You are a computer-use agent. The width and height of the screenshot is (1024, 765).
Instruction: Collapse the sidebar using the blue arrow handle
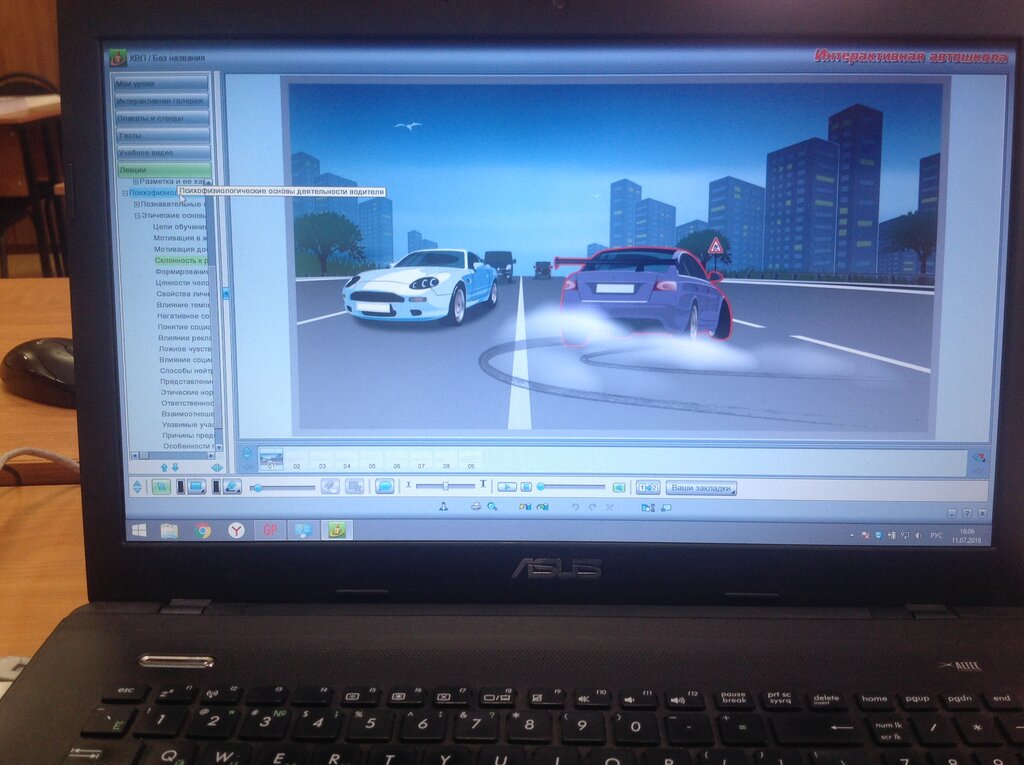coord(226,294)
